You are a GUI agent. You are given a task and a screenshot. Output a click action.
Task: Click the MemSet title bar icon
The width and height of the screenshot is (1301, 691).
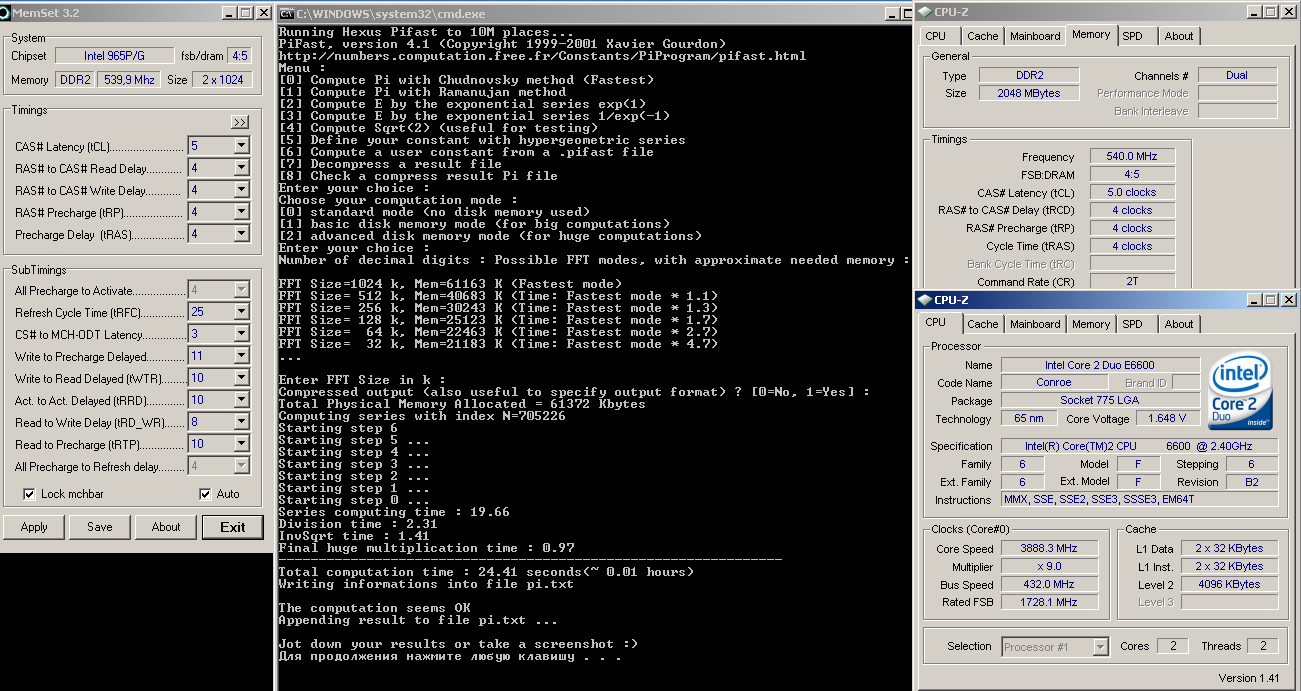pos(5,13)
